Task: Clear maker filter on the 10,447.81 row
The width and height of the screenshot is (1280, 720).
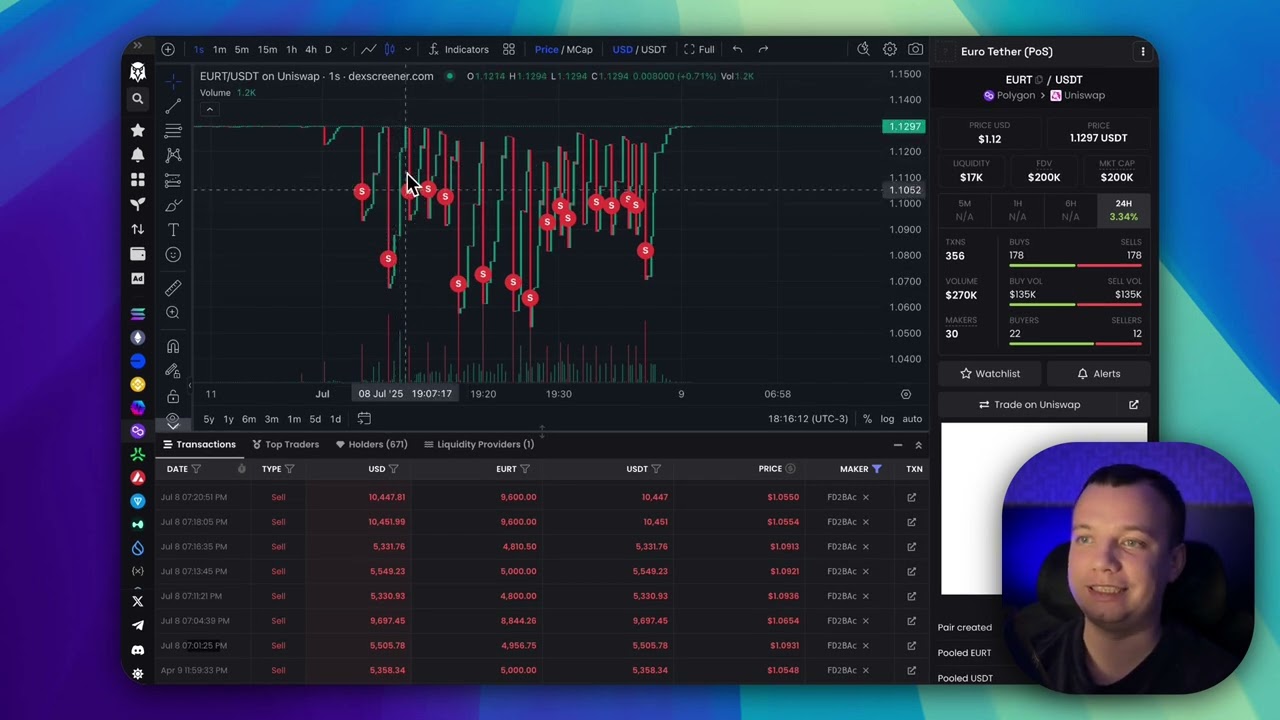Action: click(x=866, y=497)
